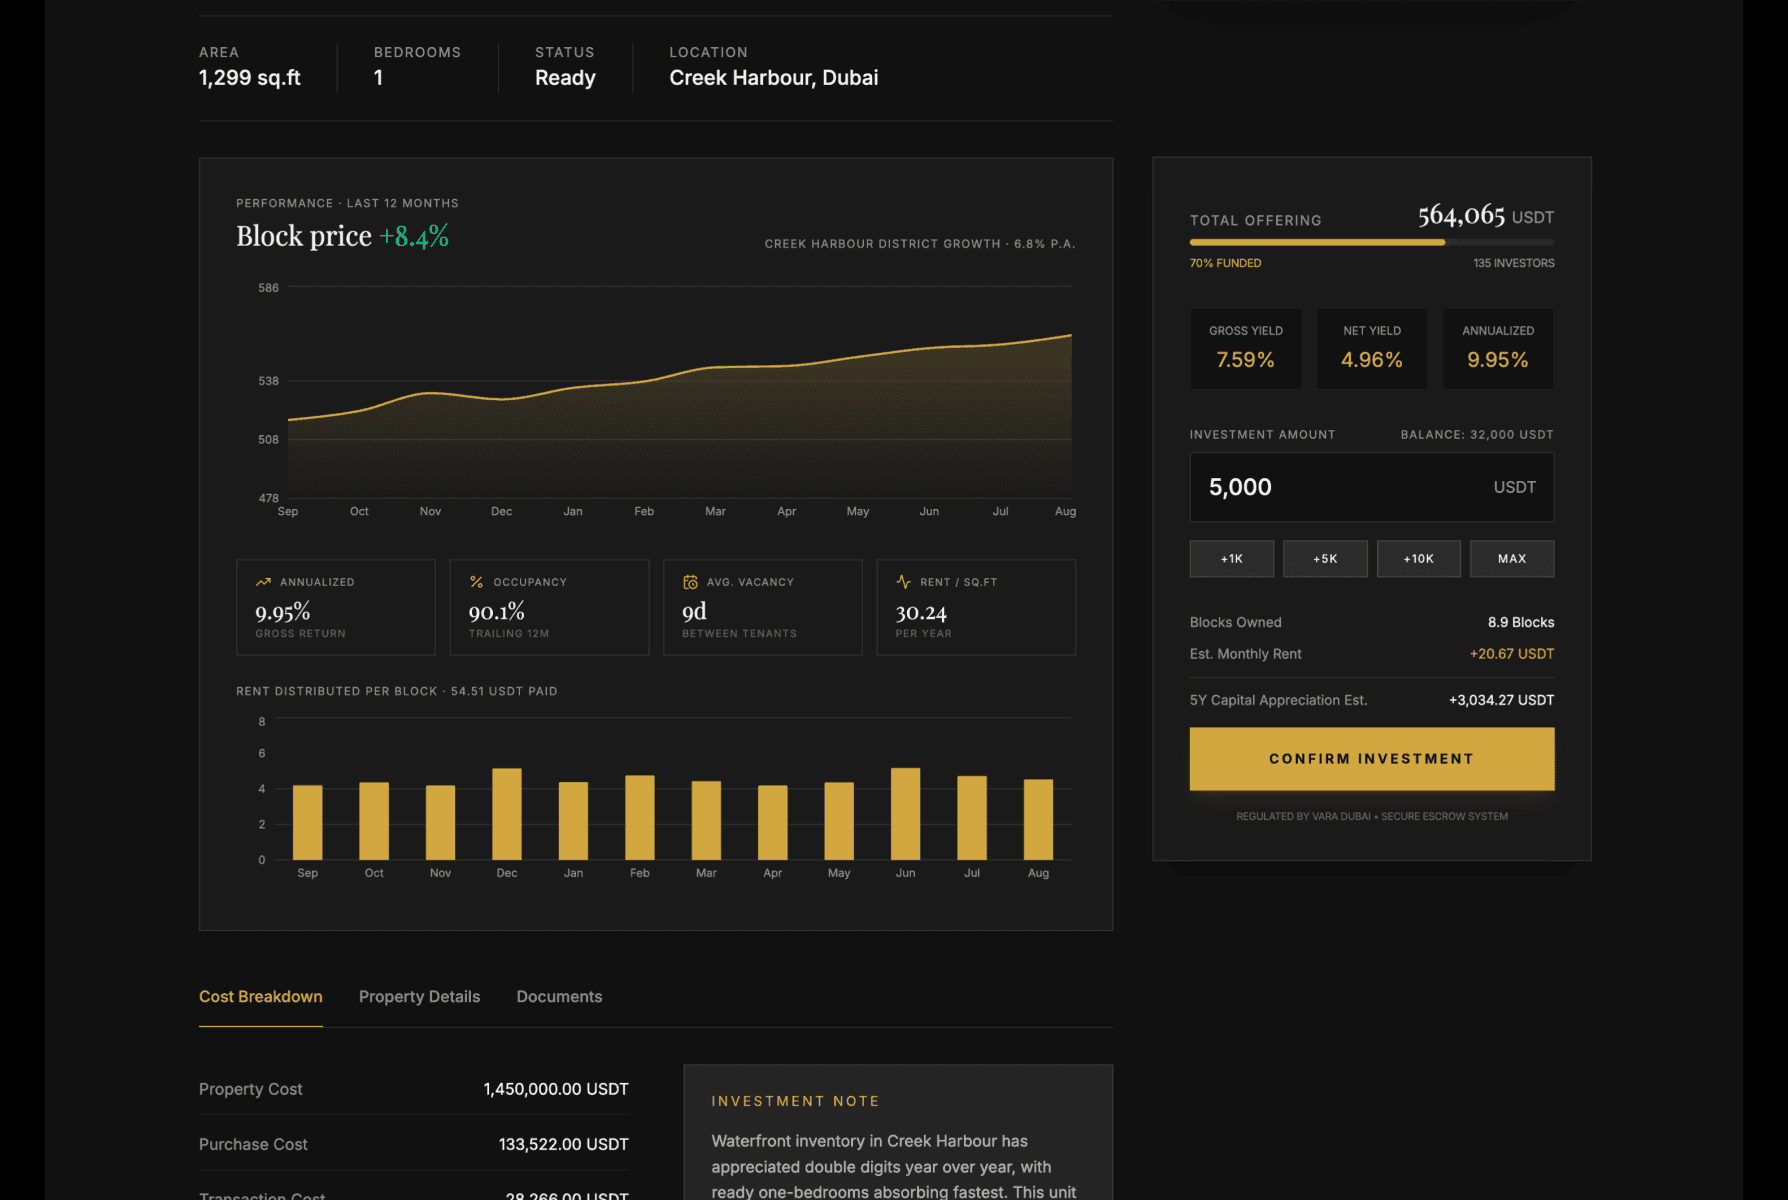Click the June rent bar
The width and height of the screenshot is (1788, 1200).
(x=905, y=814)
